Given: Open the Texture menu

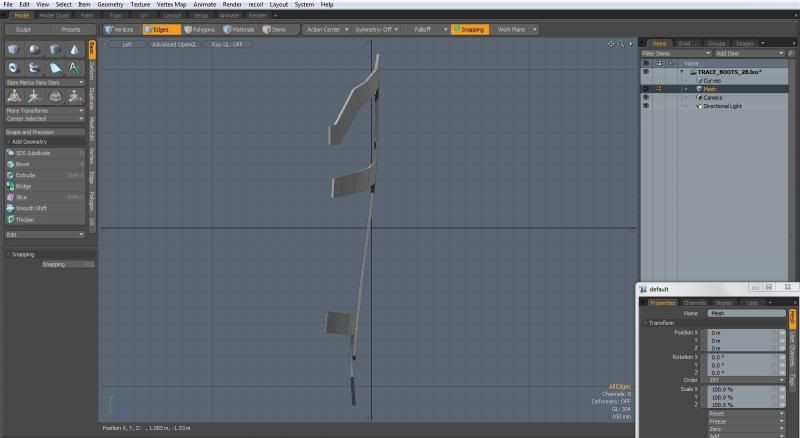Looking at the screenshot, I should coord(140,5).
